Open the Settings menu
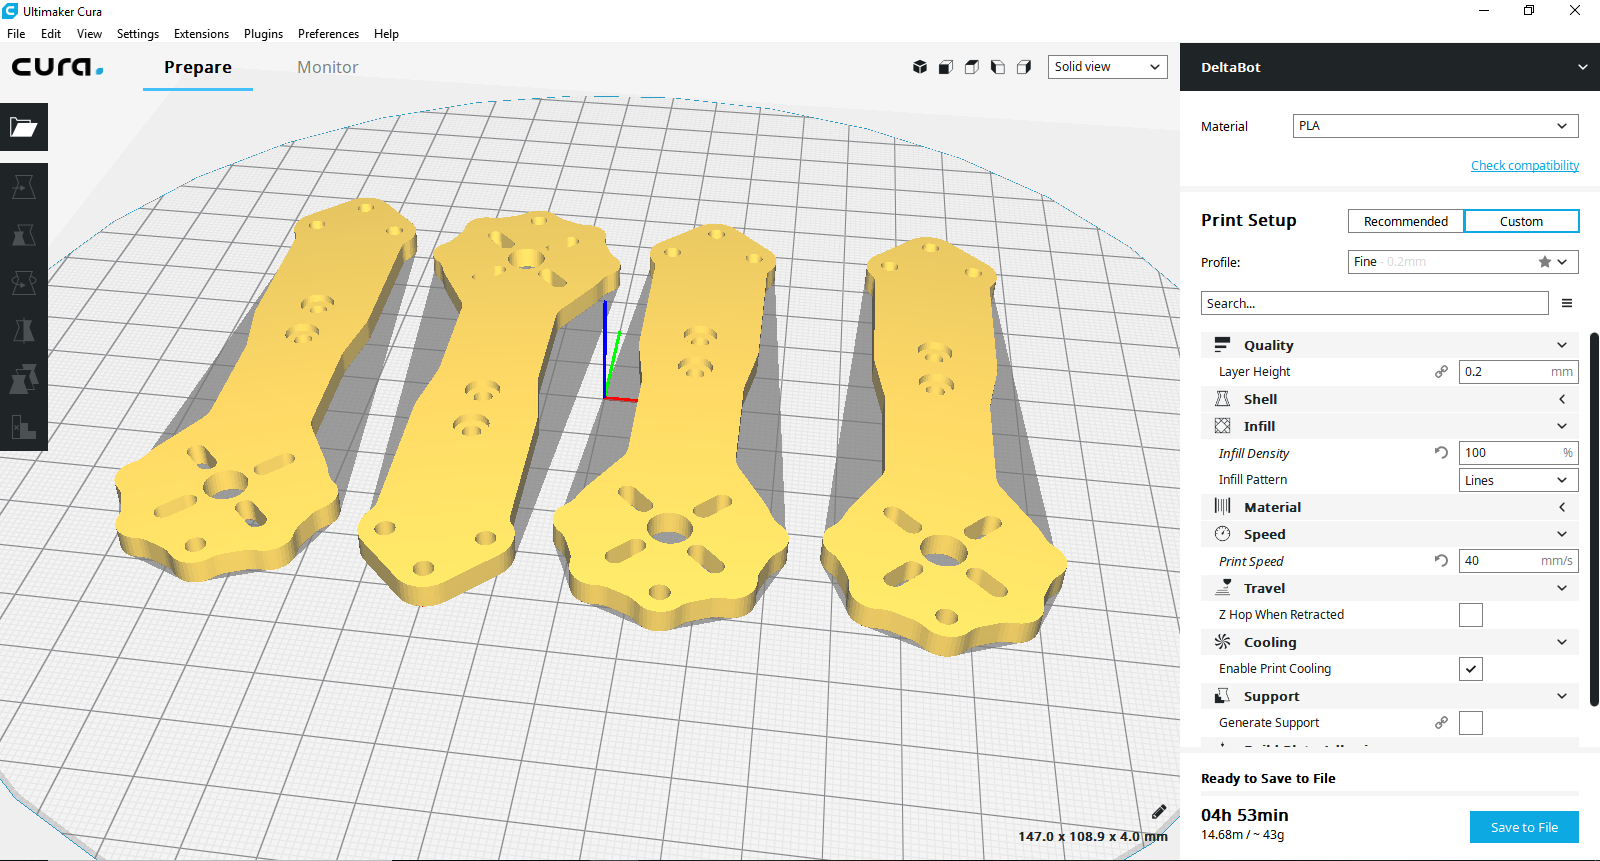1600x861 pixels. point(138,34)
